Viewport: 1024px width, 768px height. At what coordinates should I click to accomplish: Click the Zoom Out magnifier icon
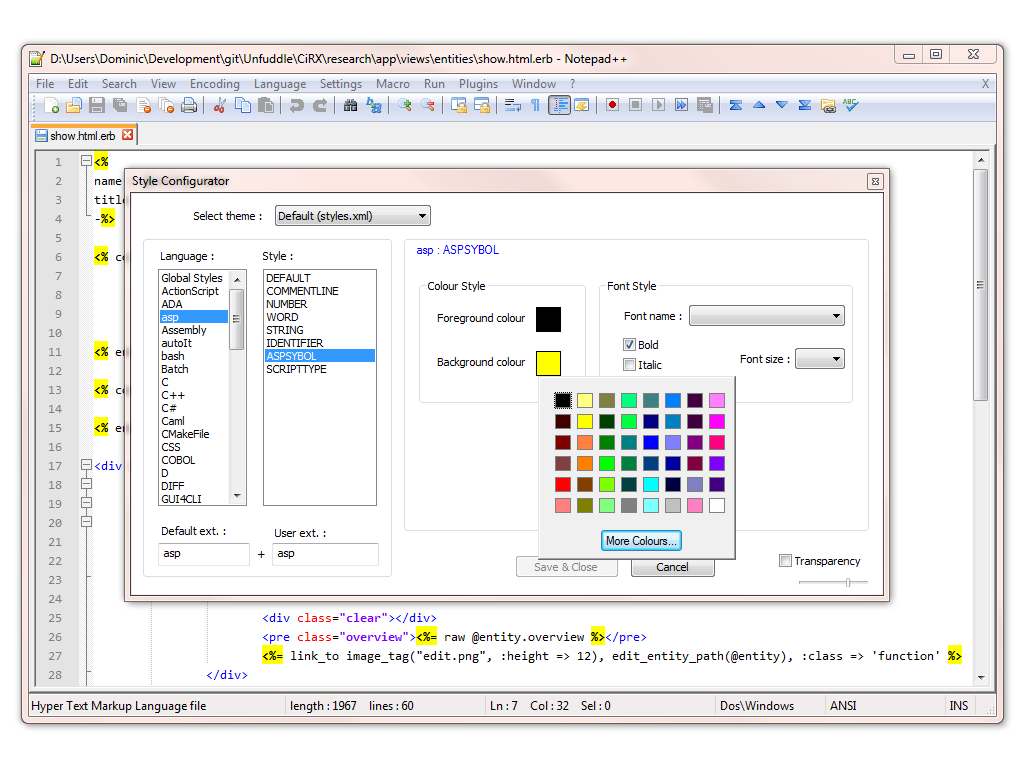428,105
